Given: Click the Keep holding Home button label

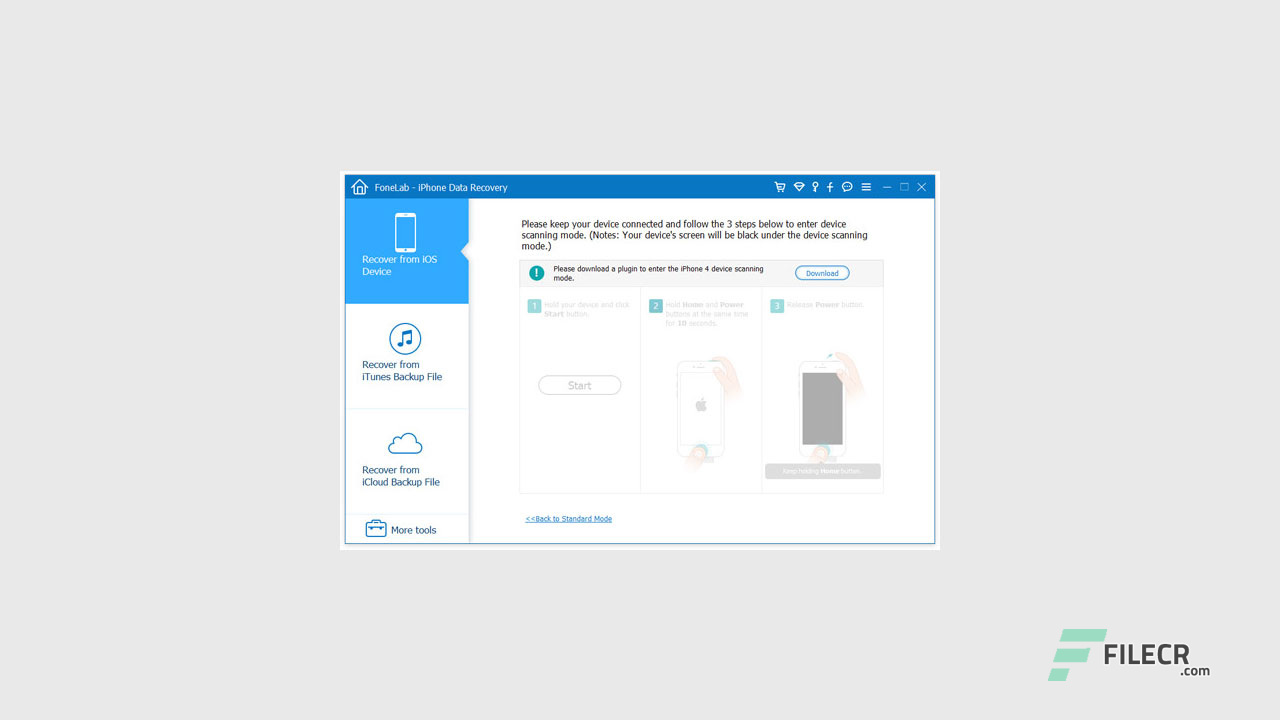Looking at the screenshot, I should (822, 471).
